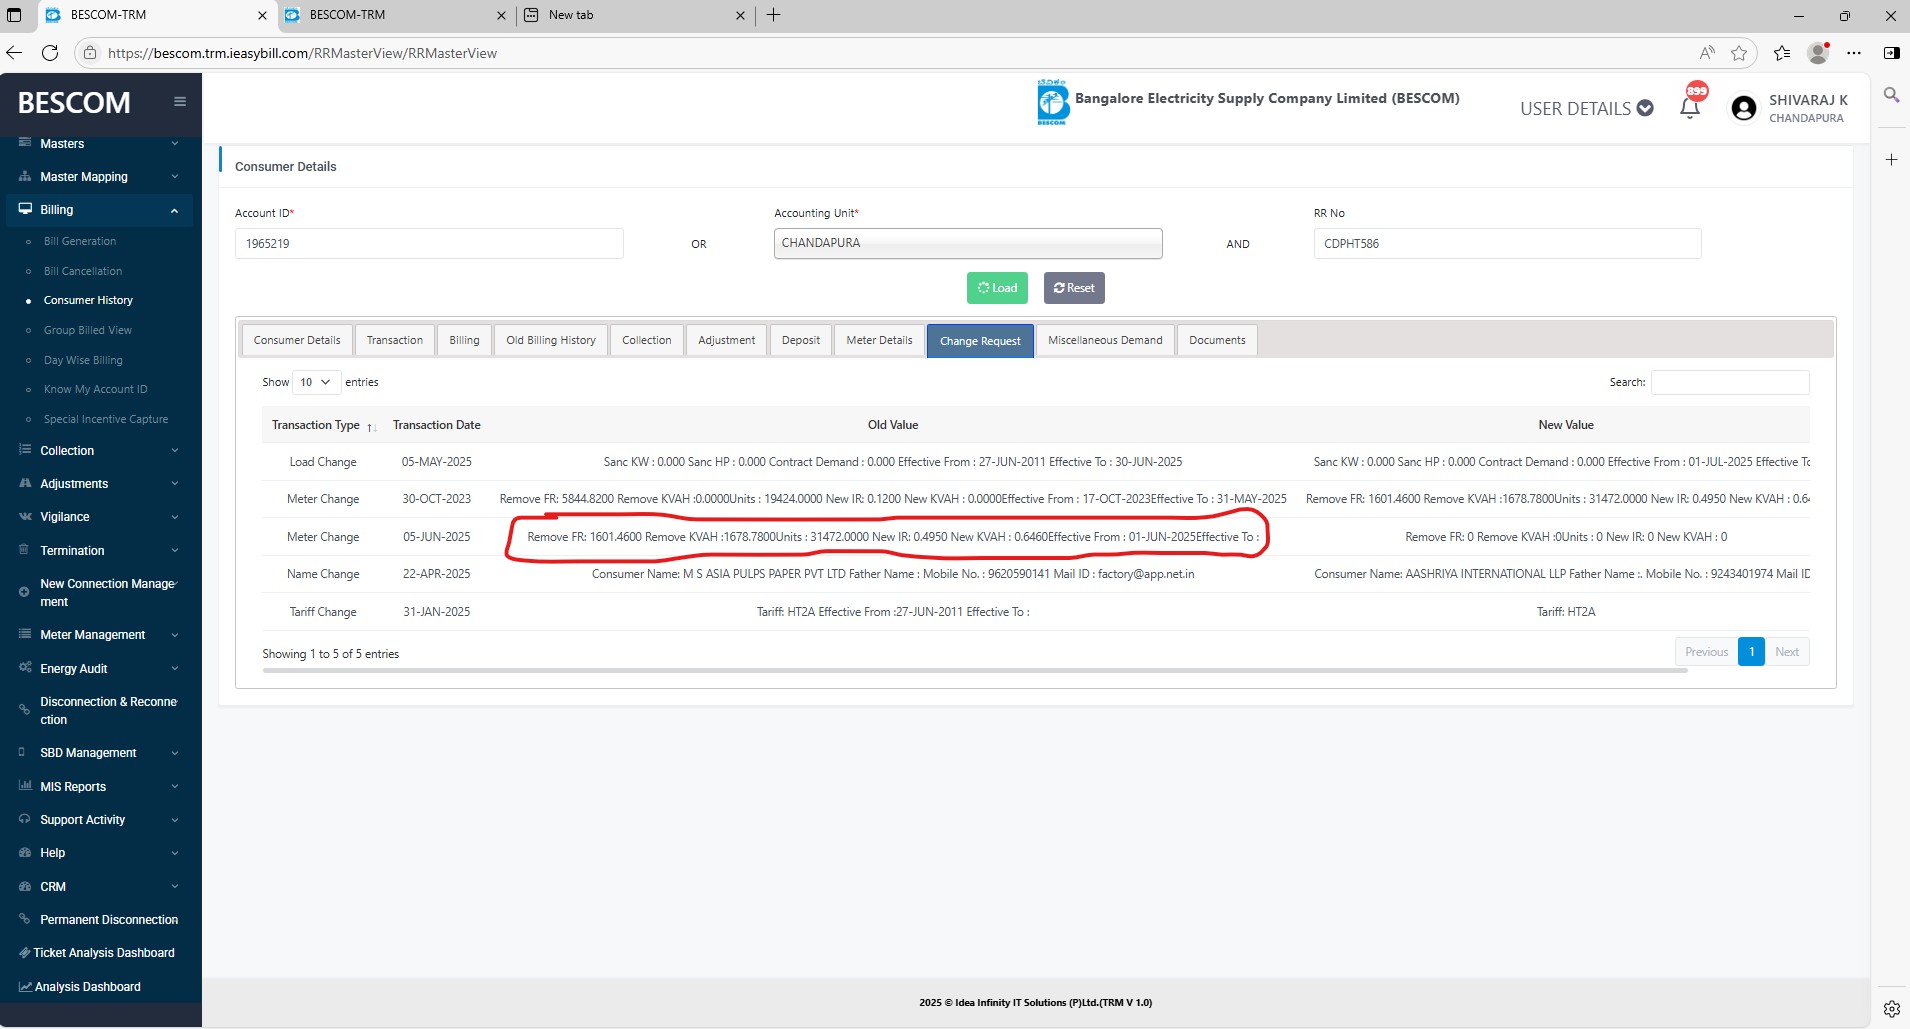Open the Deposit tab
This screenshot has height=1029, width=1910.
pos(801,340)
